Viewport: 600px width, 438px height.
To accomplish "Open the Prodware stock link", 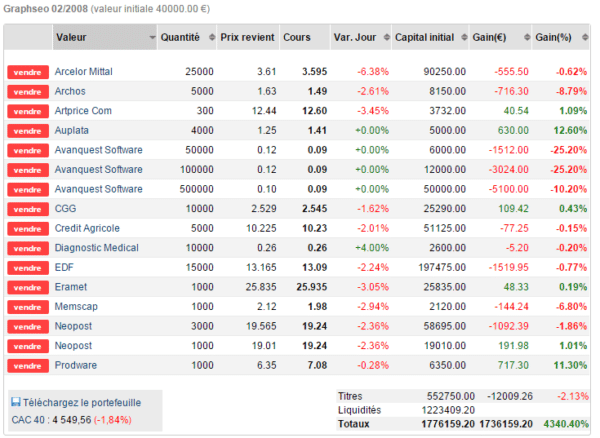I will [76, 365].
